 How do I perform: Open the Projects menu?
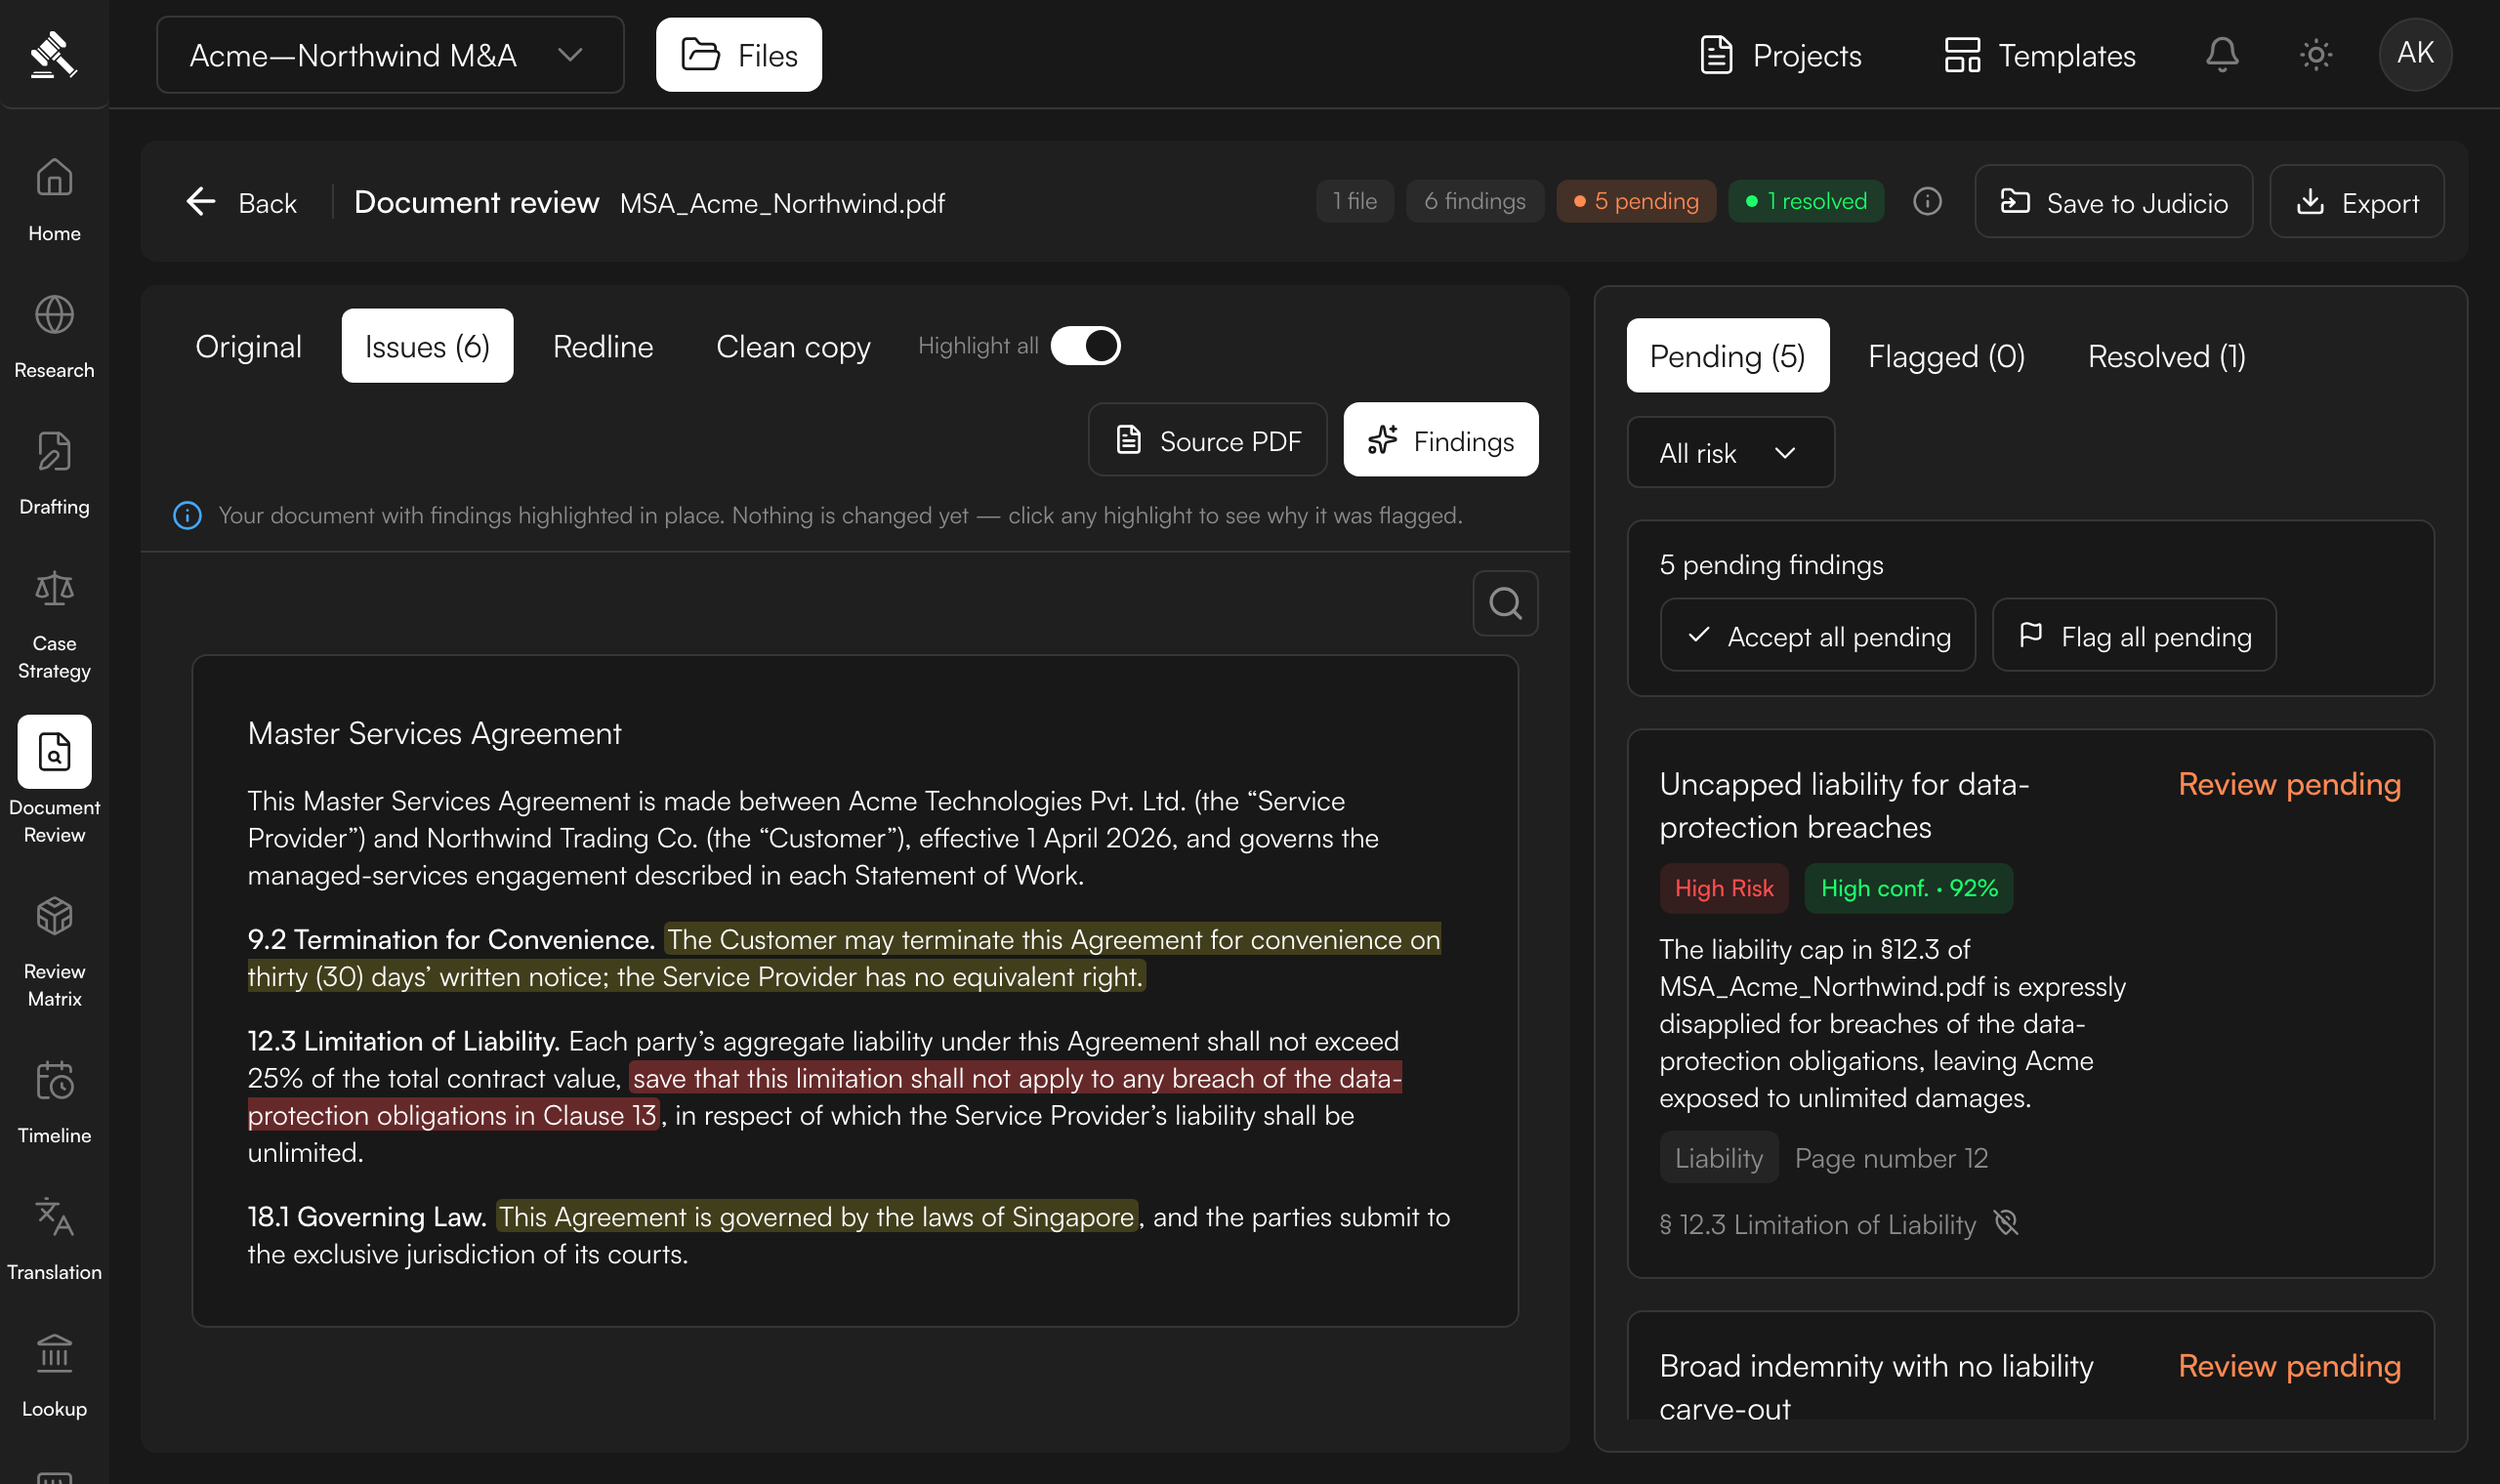coord(1781,55)
